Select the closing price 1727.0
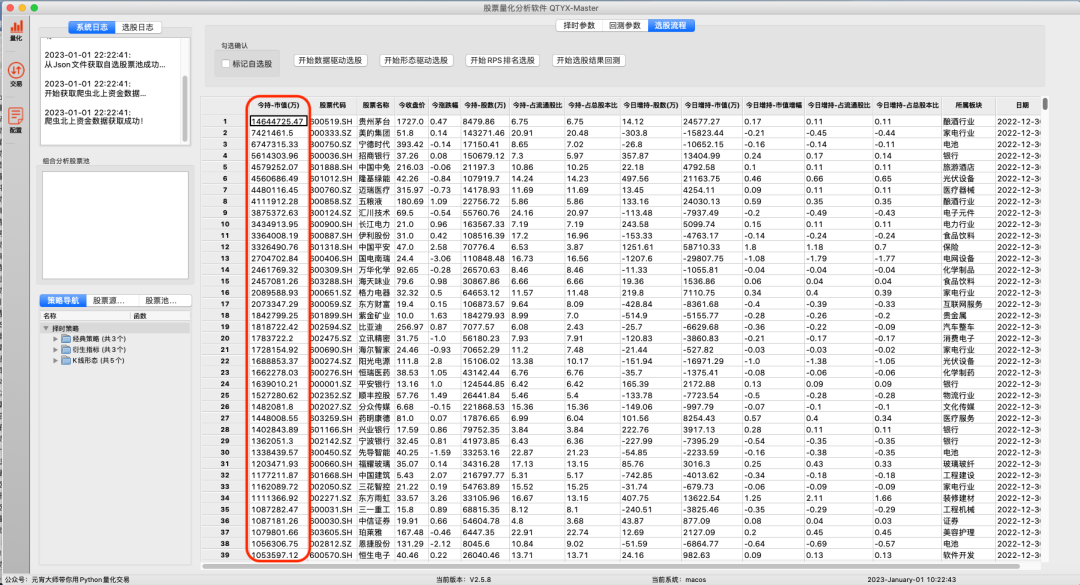Image resolution: width=1080 pixels, height=585 pixels. 411,121
